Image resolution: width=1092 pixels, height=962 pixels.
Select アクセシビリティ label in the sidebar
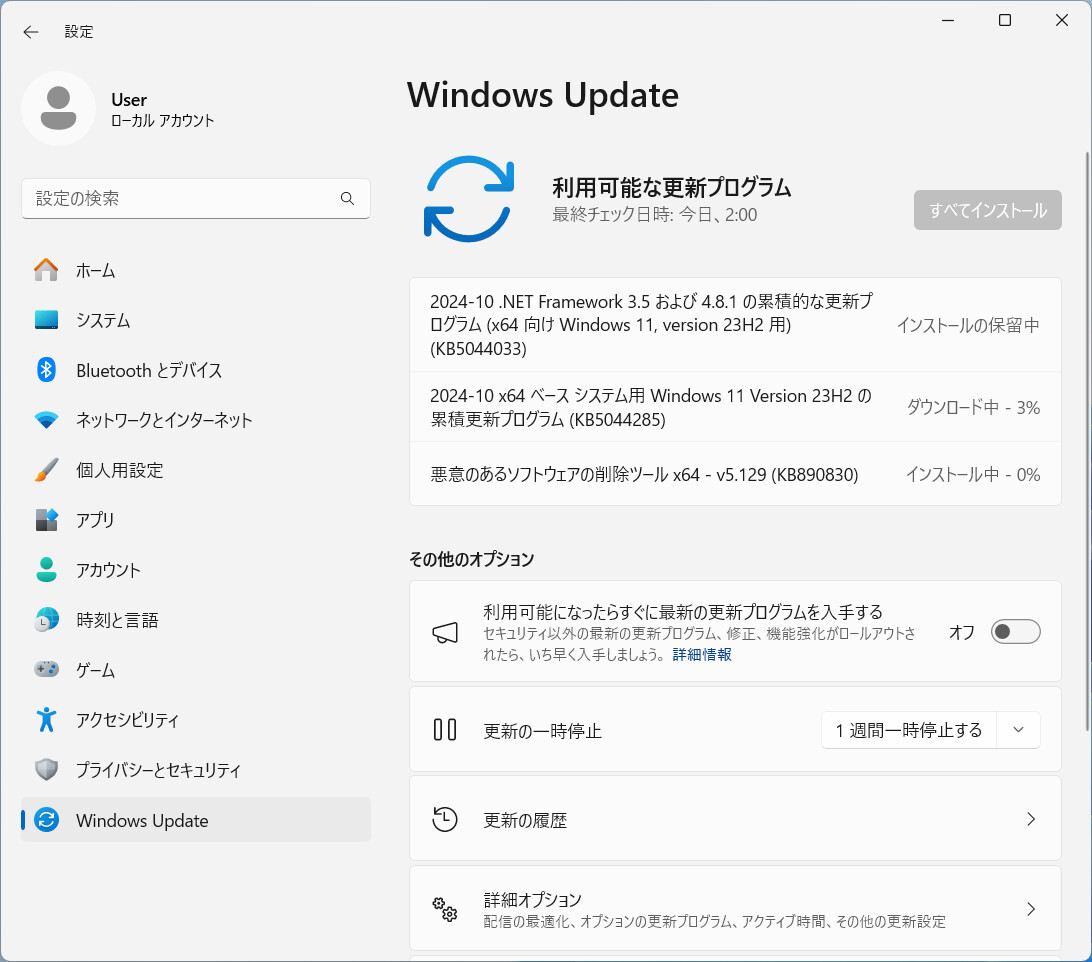coord(127,720)
